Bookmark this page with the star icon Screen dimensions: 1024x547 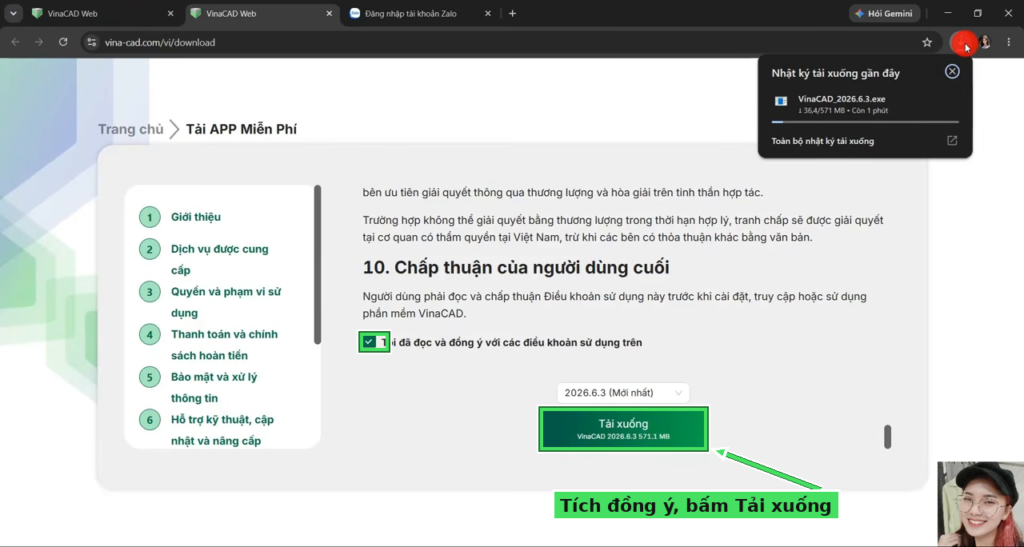(x=927, y=42)
